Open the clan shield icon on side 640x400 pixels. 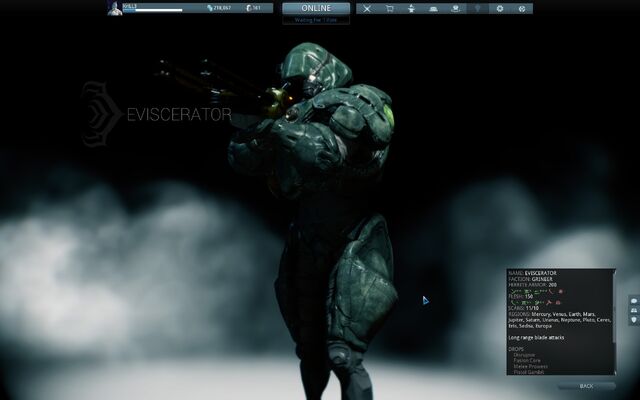[x=634, y=320]
